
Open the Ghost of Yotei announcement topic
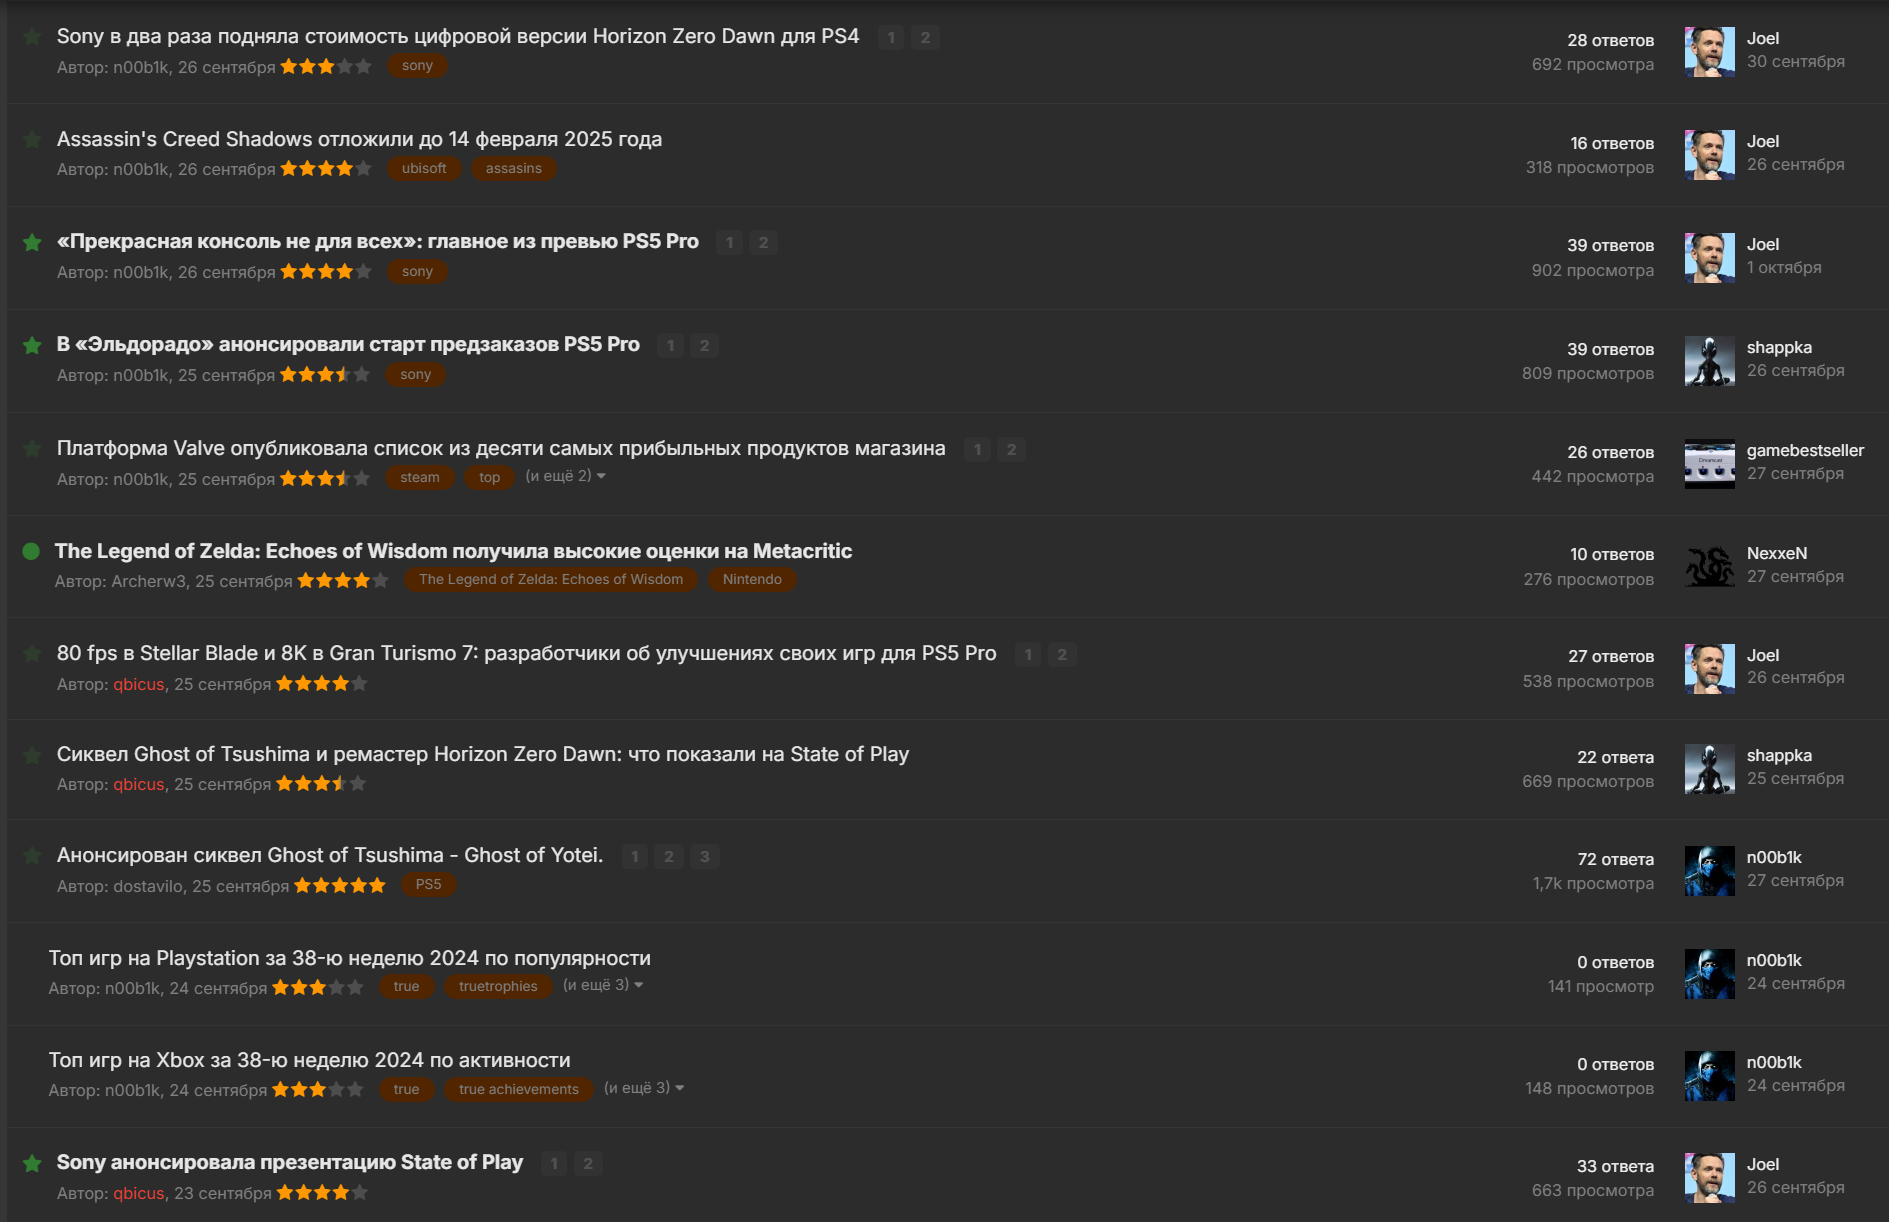coord(330,855)
